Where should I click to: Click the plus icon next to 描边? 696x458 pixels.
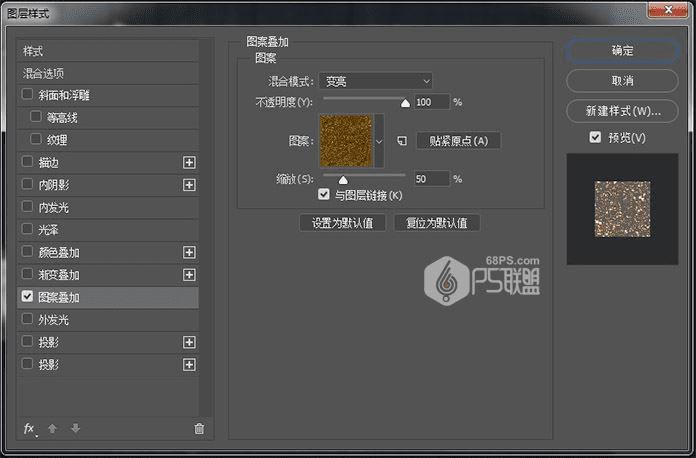tap(189, 162)
